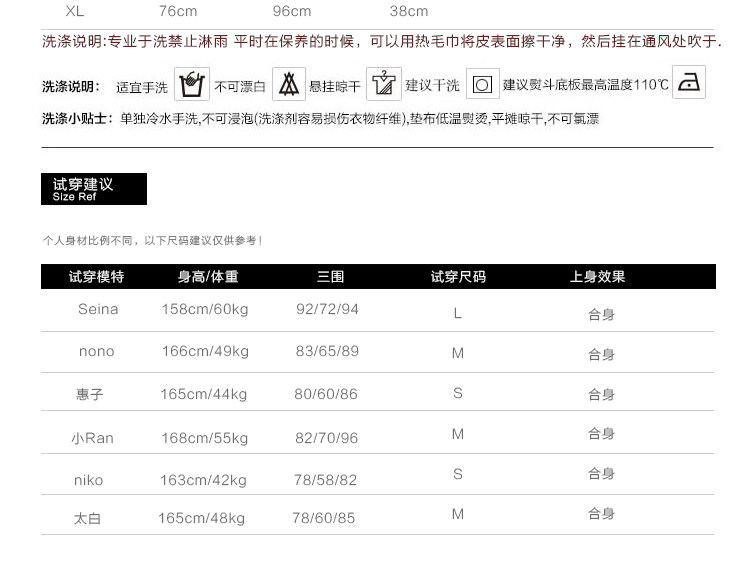Click model name 太白
This screenshot has height=561, width=750.
click(x=88, y=520)
